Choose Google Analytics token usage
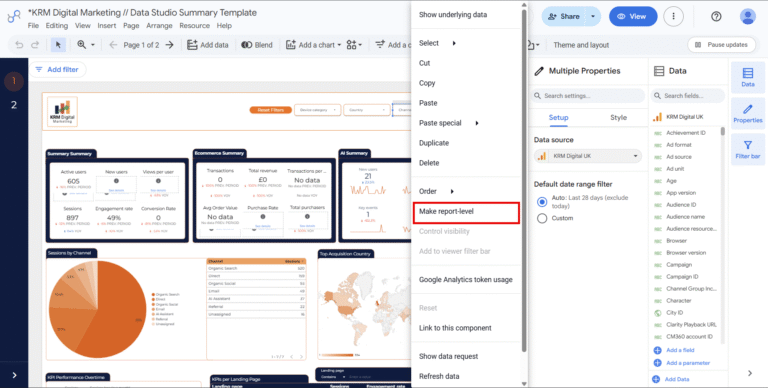The width and height of the screenshot is (768, 388). [x=465, y=280]
